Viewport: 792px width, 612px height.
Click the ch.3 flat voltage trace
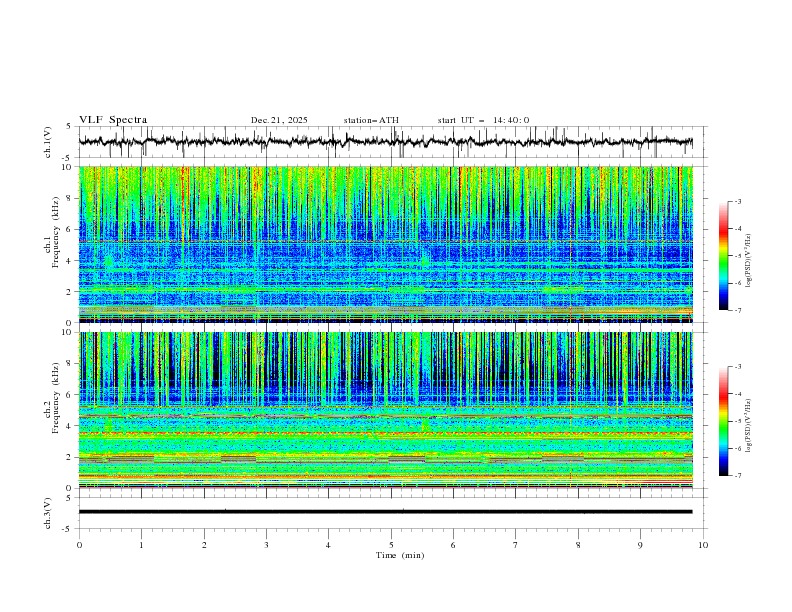[x=385, y=512]
